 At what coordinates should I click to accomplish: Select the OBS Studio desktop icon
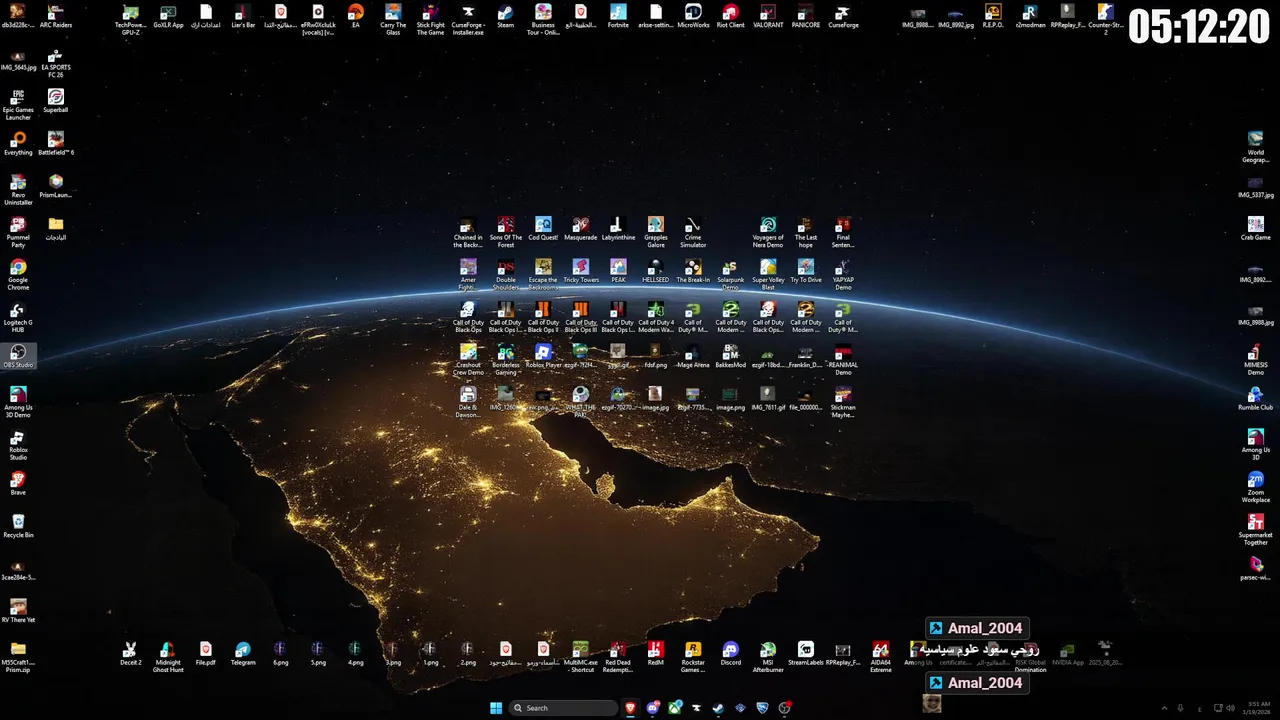[18, 356]
